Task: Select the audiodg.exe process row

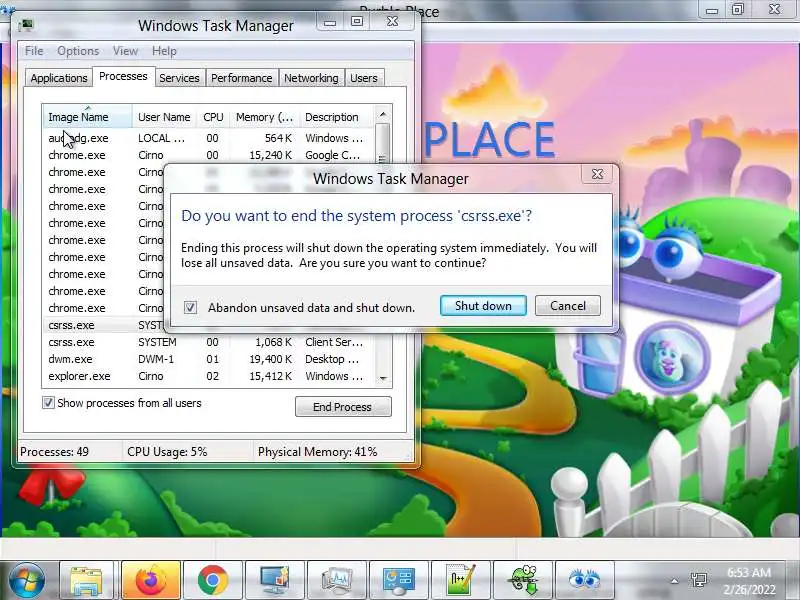Action: click(x=209, y=138)
